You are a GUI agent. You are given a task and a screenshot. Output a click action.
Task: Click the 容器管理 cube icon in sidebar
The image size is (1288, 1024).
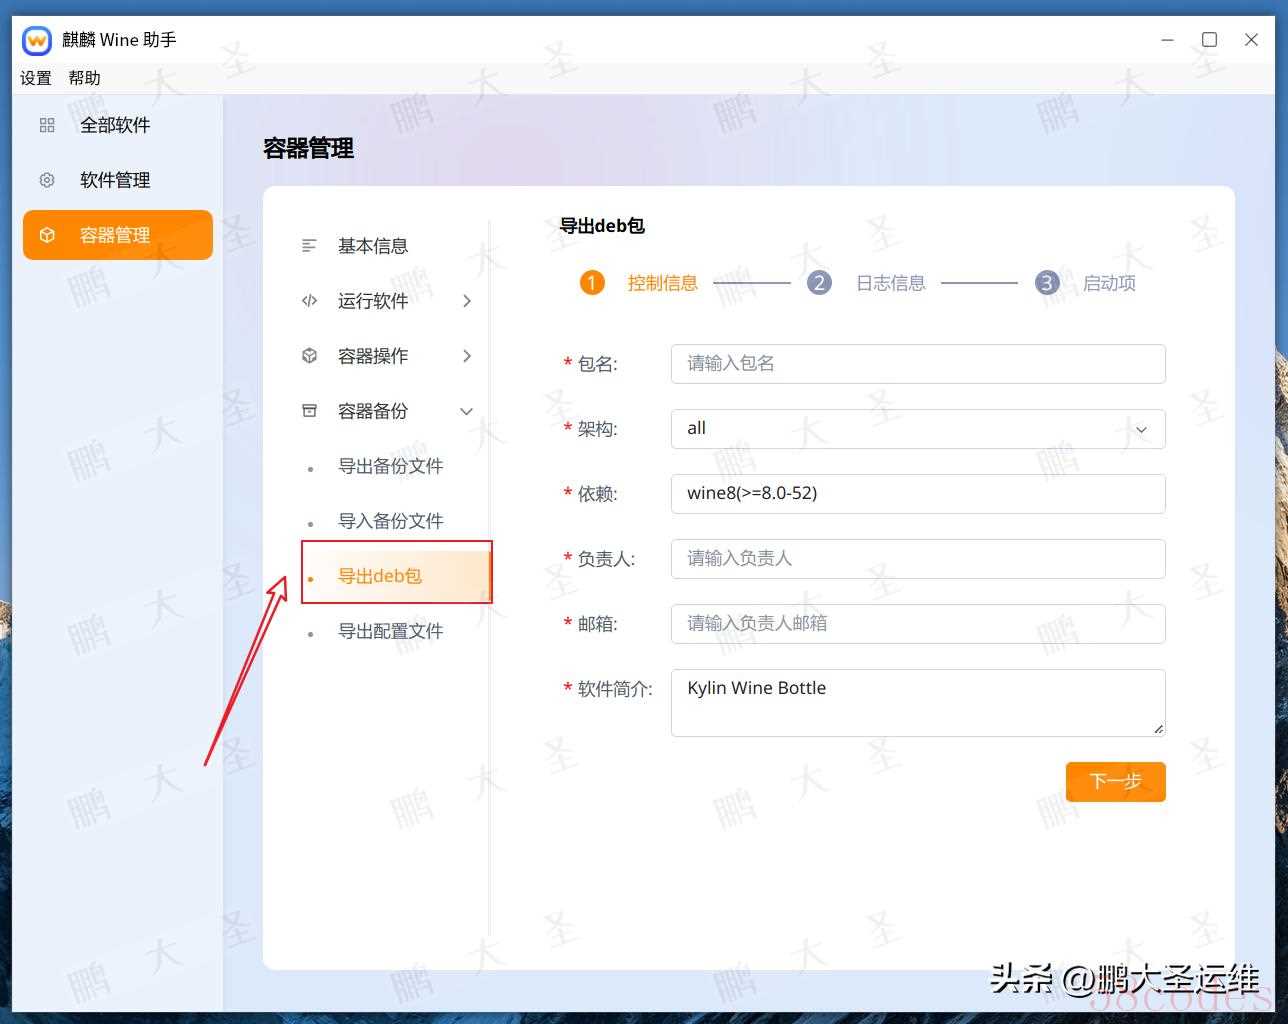47,235
